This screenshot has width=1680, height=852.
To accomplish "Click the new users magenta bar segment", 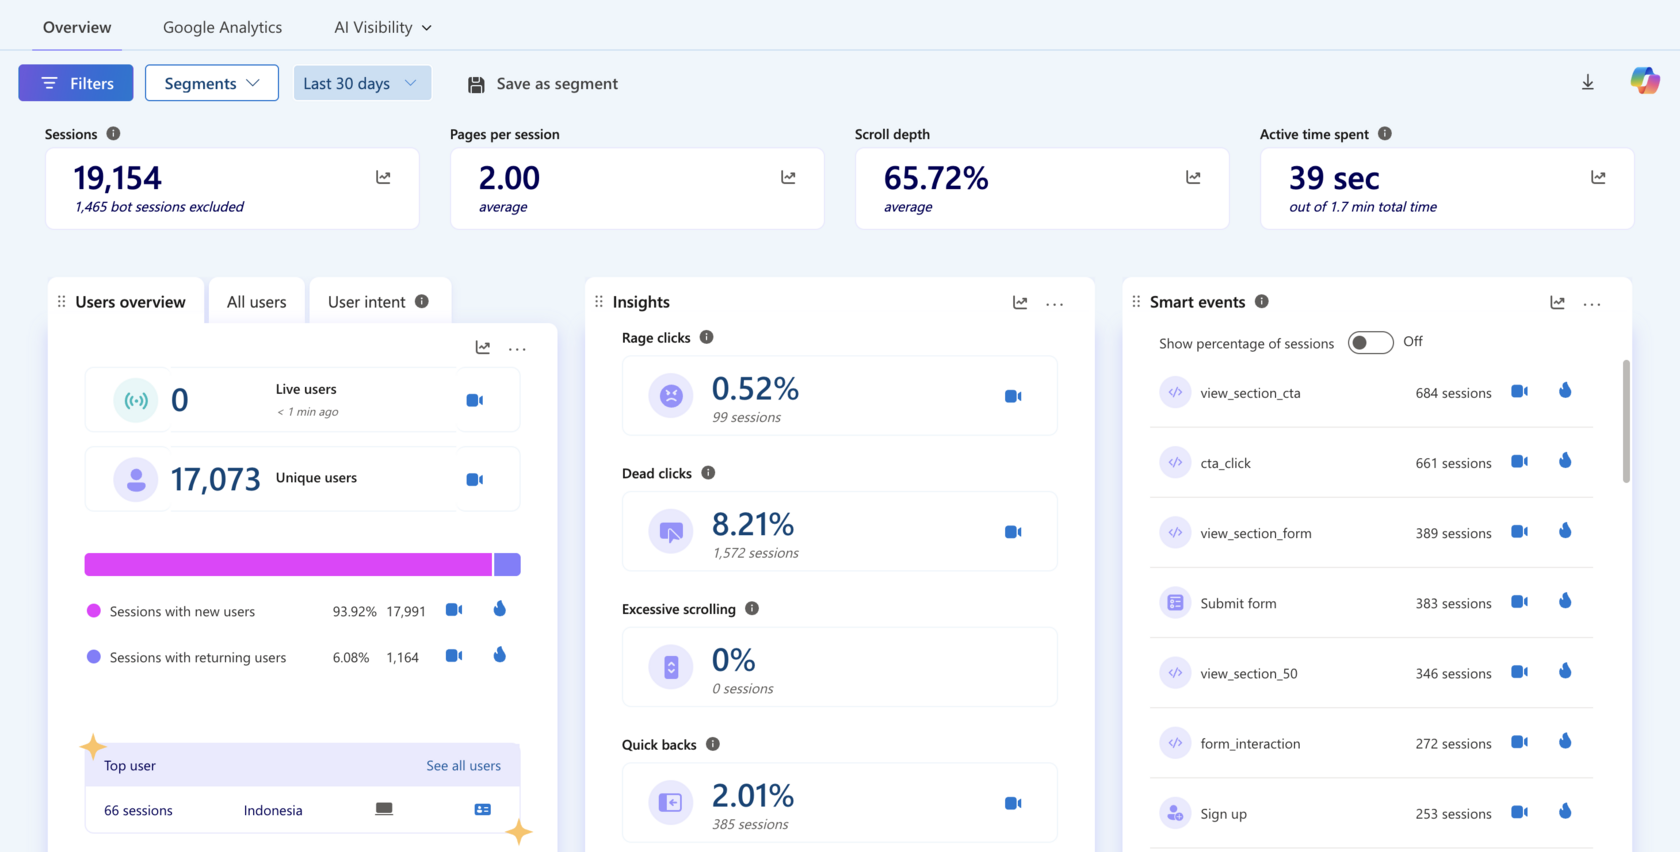I will (x=288, y=565).
